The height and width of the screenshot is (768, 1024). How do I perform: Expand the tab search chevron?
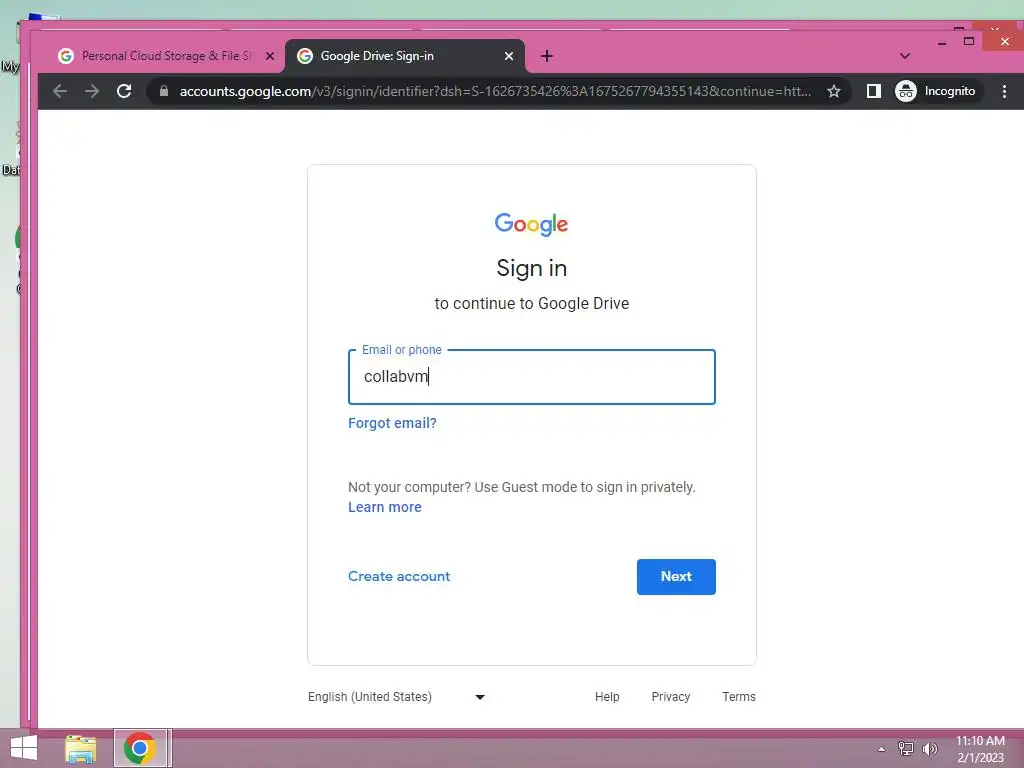tap(904, 56)
